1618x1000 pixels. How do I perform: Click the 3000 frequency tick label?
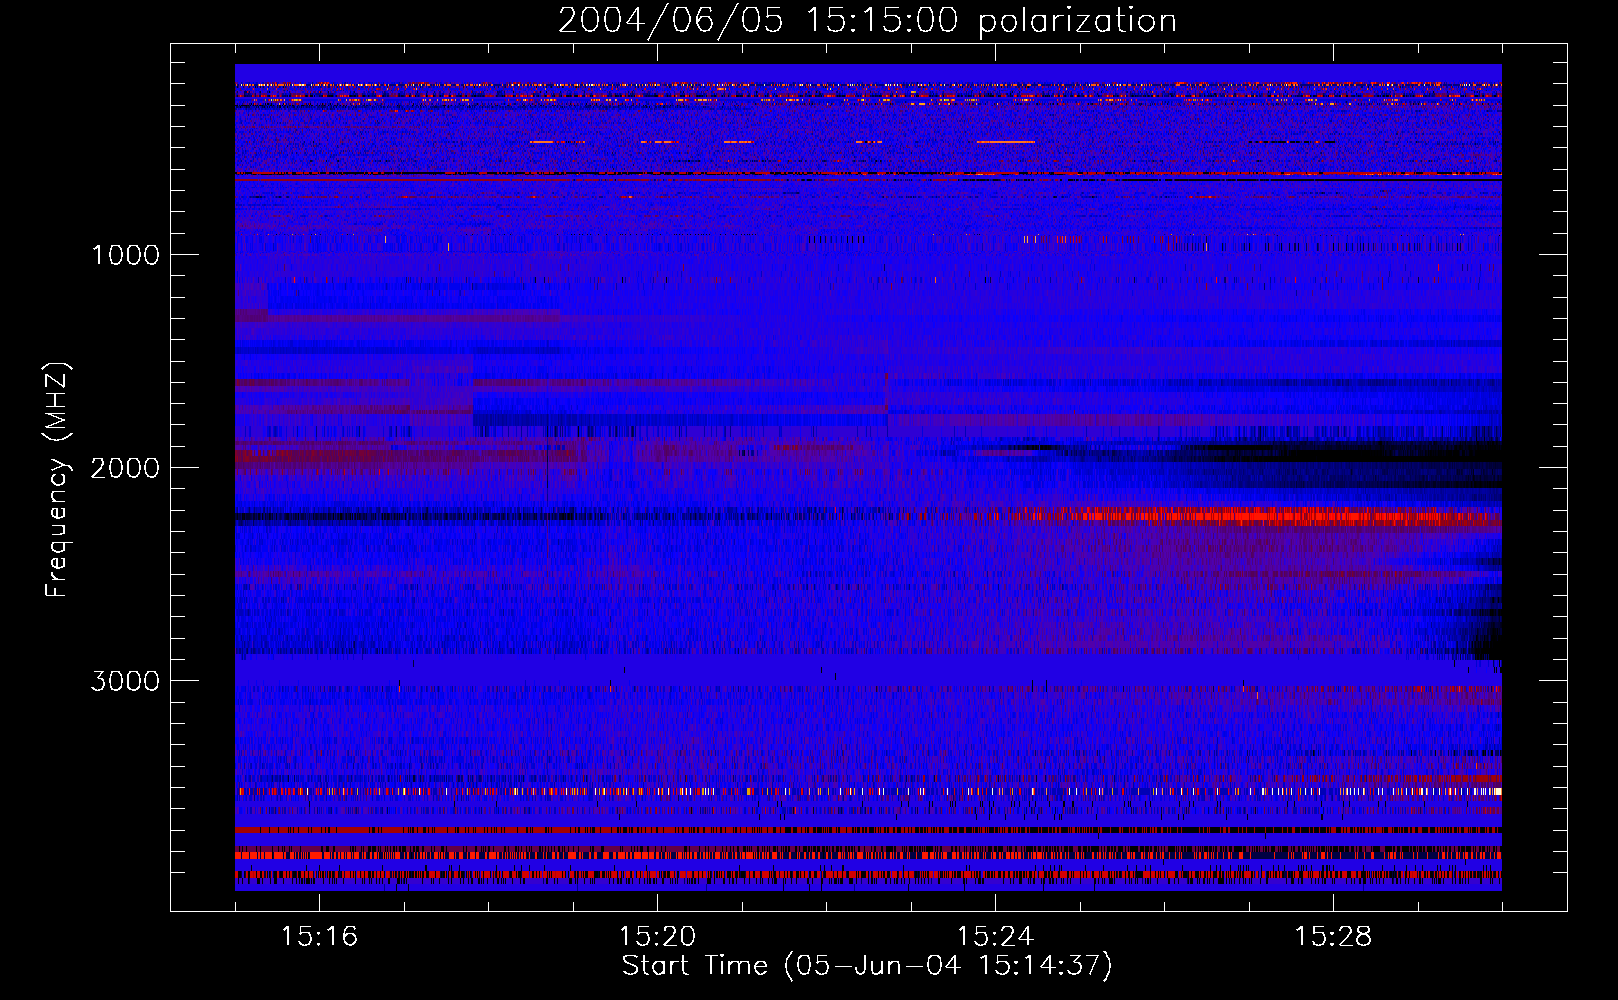[125, 681]
